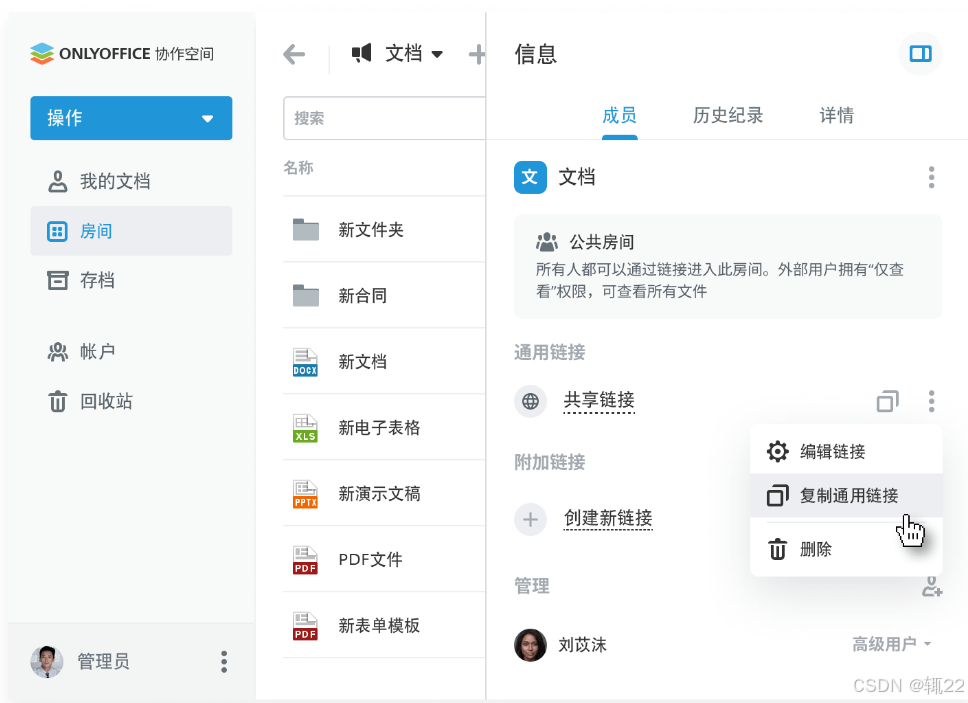Focus the 搜索 search field
Viewport: 968px width, 703px height.
coord(384,118)
